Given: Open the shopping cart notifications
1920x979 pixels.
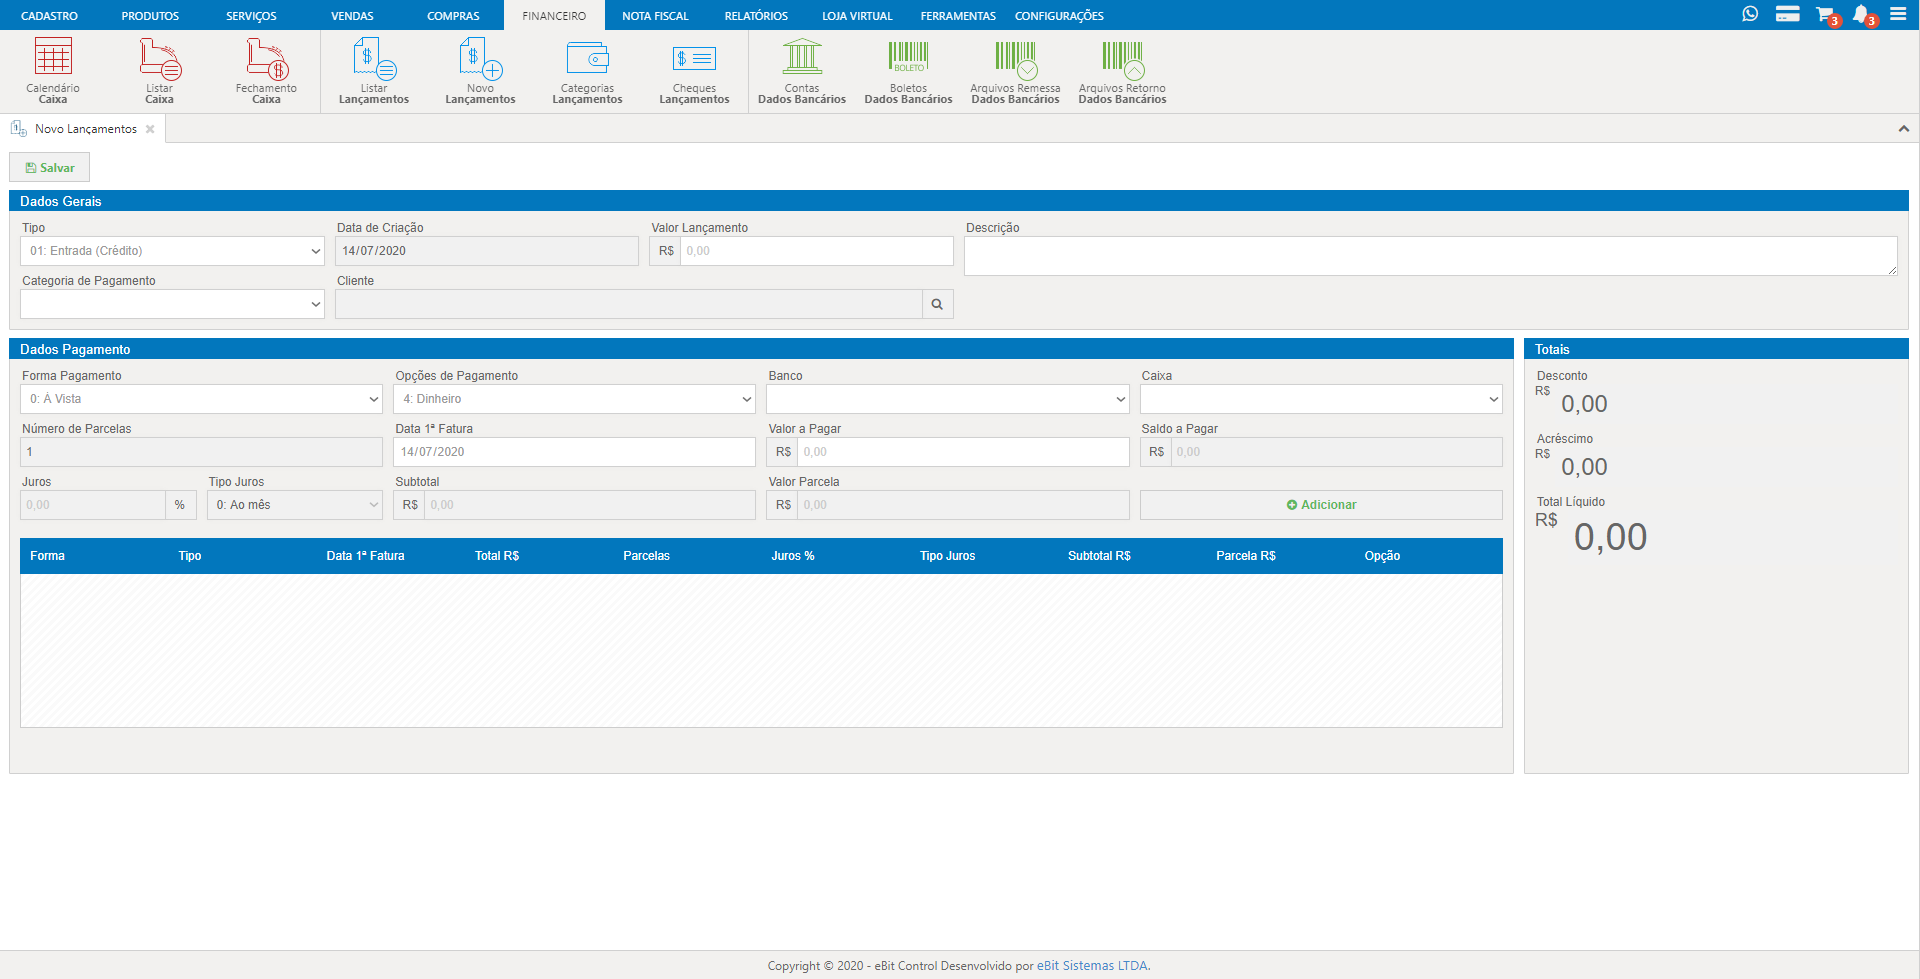Looking at the screenshot, I should [1826, 15].
